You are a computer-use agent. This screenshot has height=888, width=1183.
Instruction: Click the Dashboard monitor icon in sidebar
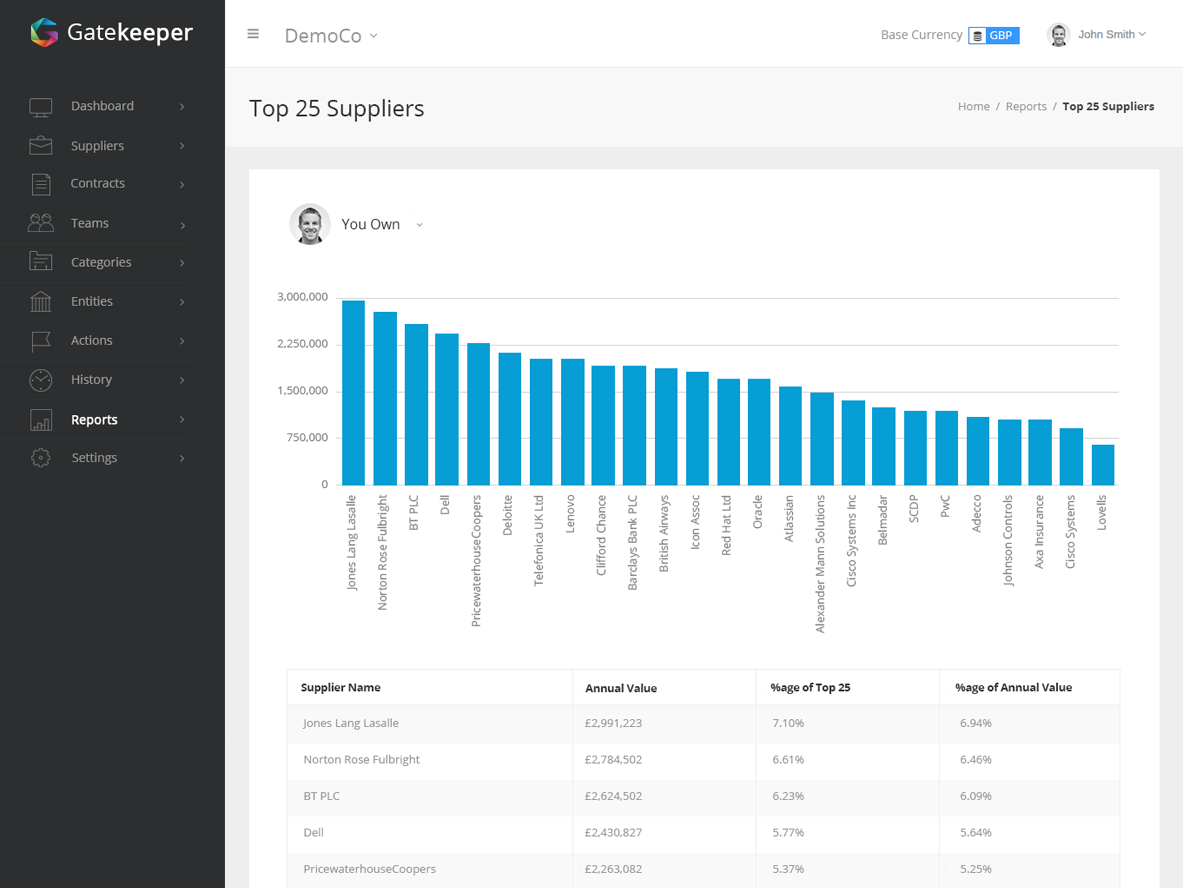(41, 107)
